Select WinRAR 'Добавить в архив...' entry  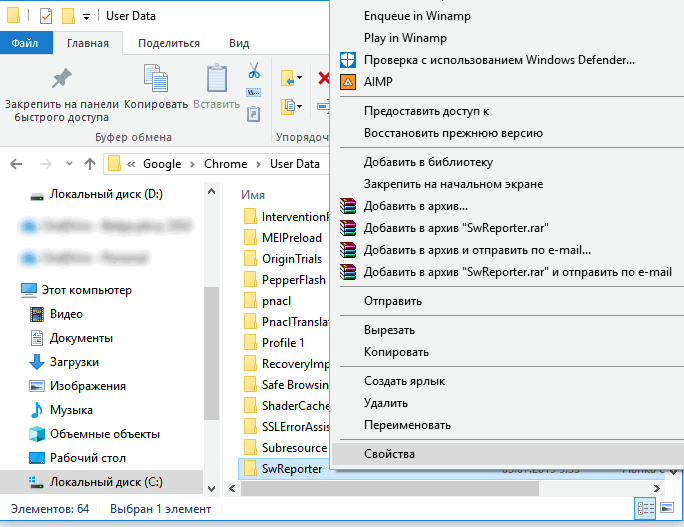416,206
